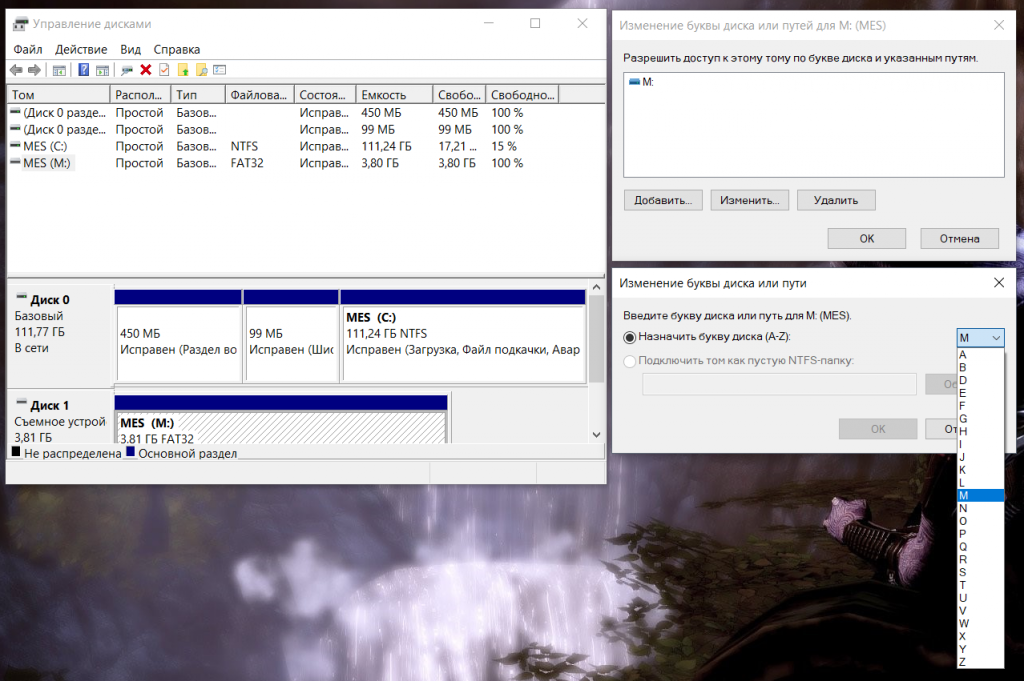Viewport: 1024px width, 681px height.
Task: Sort by the Состояние column header
Action: point(325,95)
